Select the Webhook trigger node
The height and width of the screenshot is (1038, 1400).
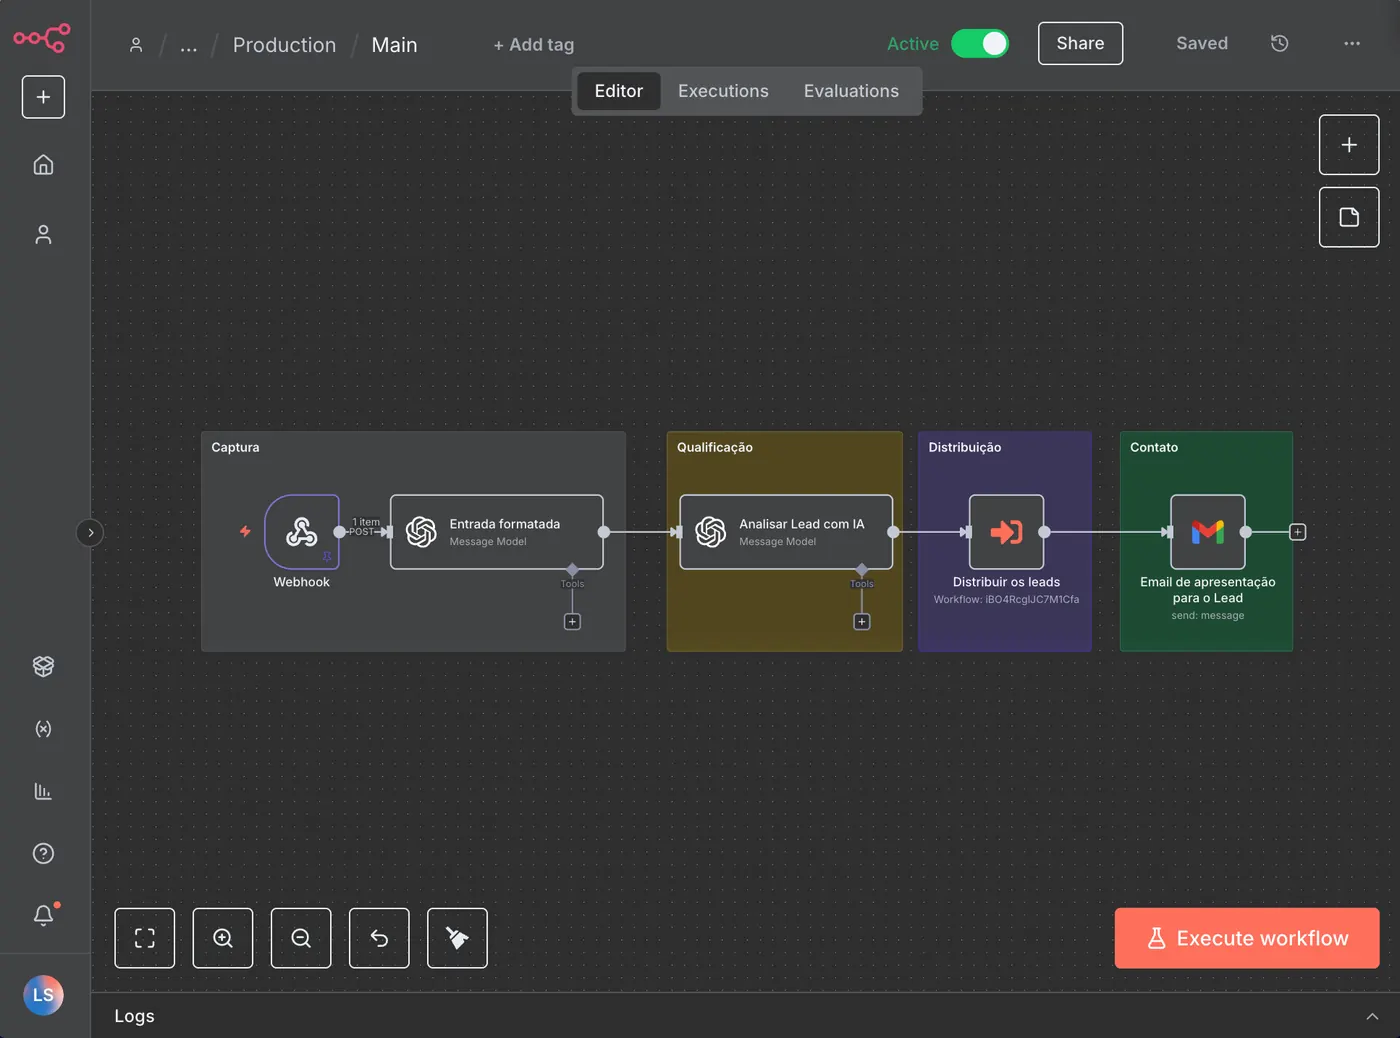tap(302, 532)
